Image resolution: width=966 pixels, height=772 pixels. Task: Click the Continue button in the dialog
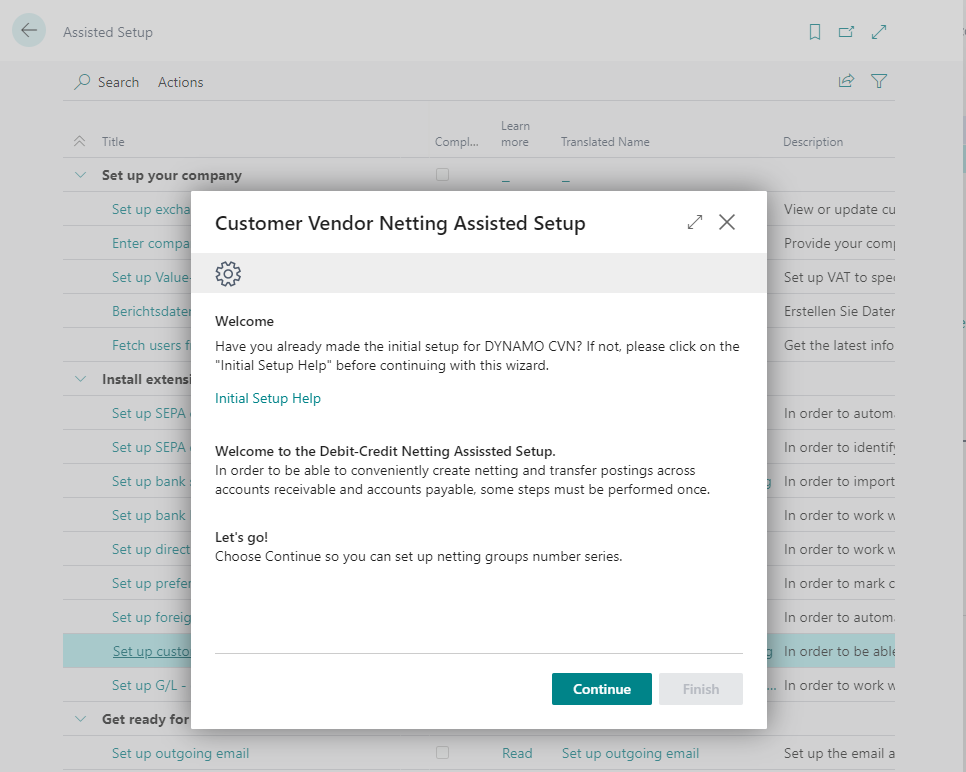pos(601,688)
